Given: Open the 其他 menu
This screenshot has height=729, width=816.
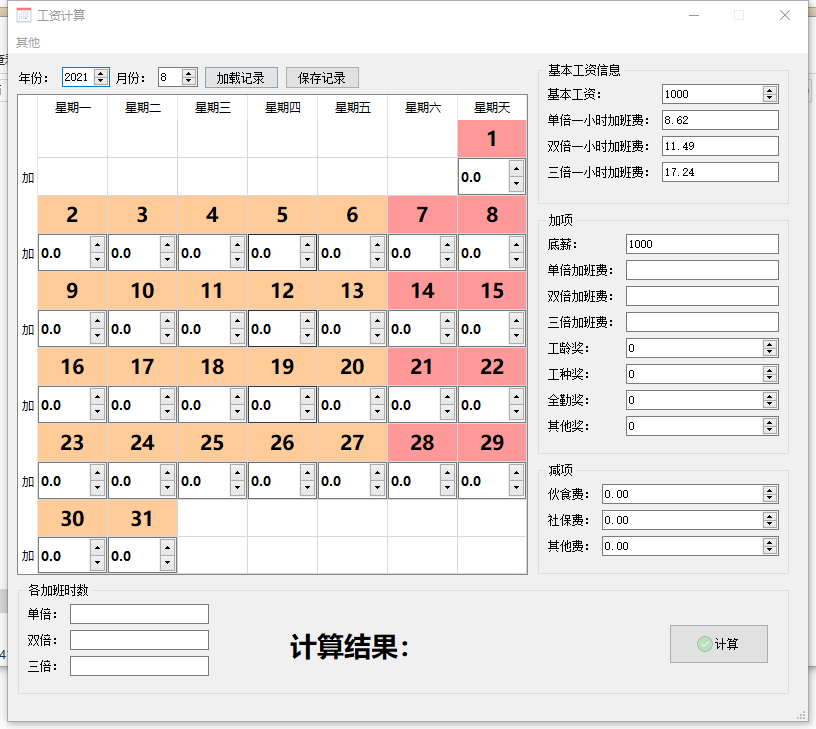Looking at the screenshot, I should tap(28, 42).
